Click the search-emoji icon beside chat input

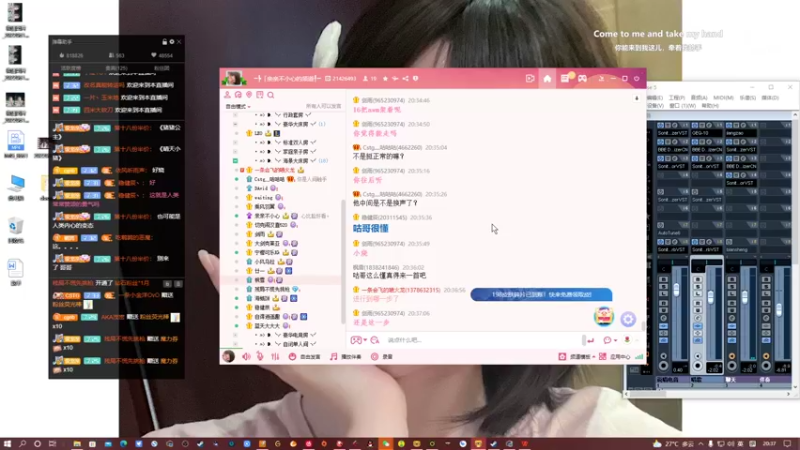(374, 340)
